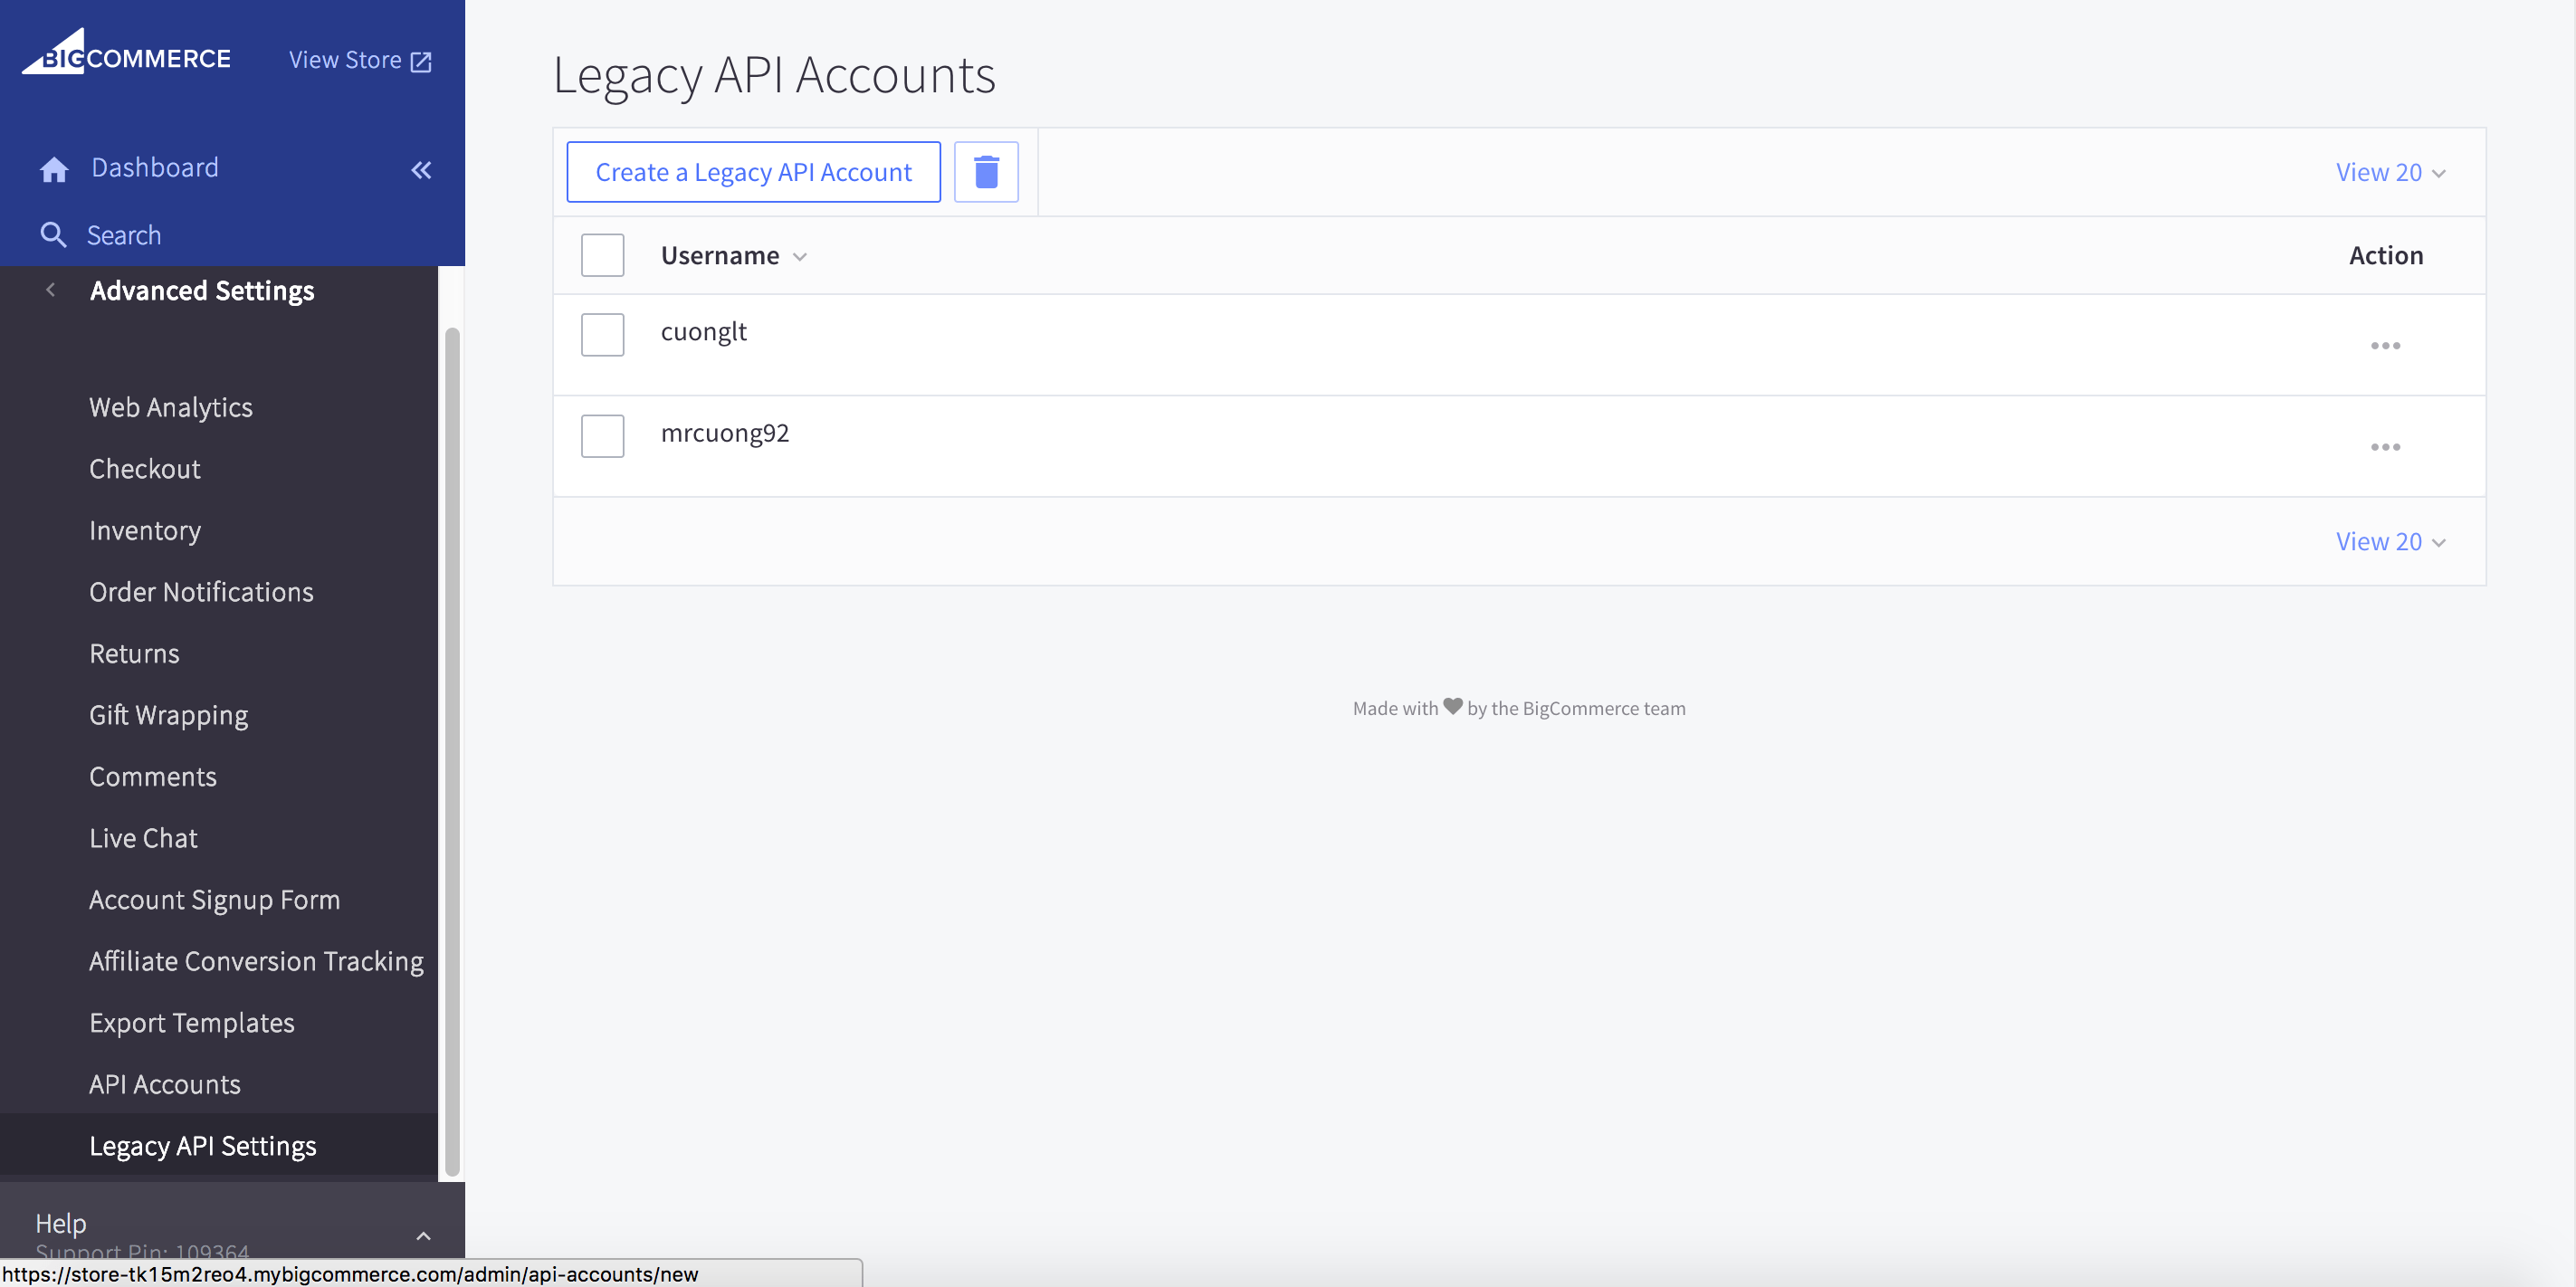Open the Dashboard menu item
The width and height of the screenshot is (2576, 1287).
(155, 167)
